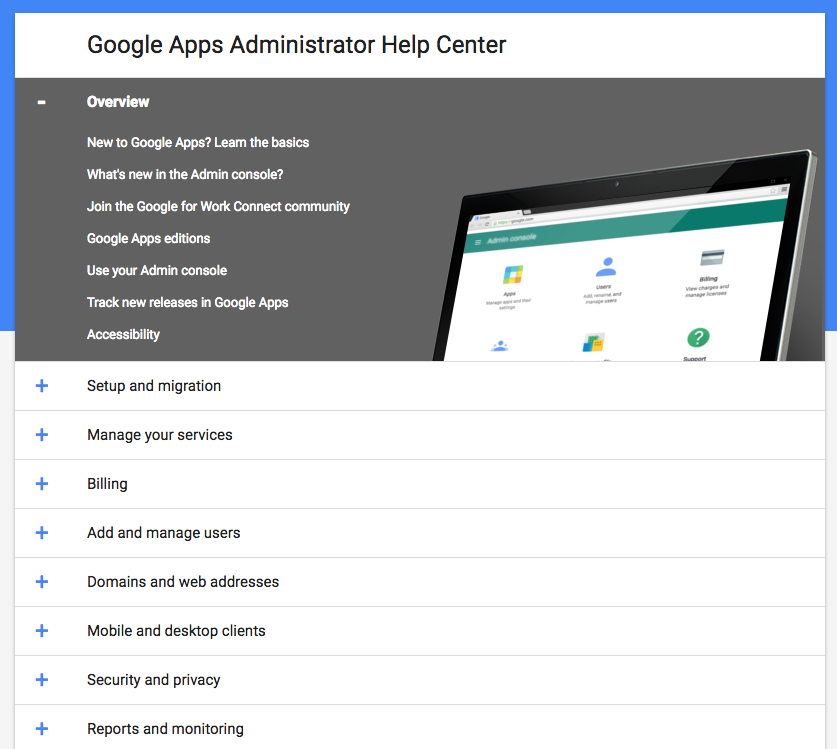Click the Reports and monitoring title
Screen dimensions: 837x749
pyautogui.click(x=165, y=729)
